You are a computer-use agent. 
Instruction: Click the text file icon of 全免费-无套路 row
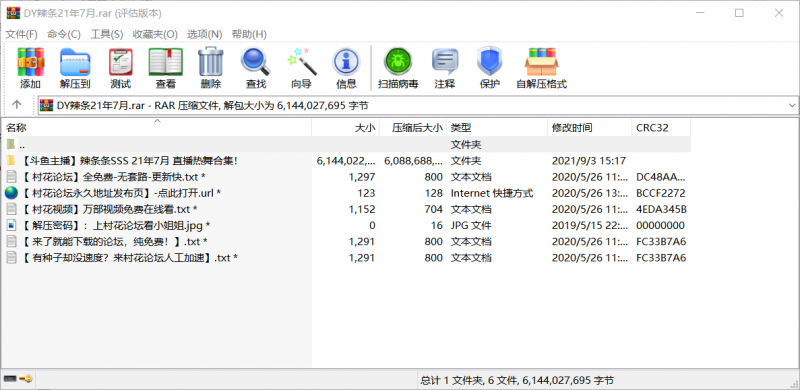point(11,177)
